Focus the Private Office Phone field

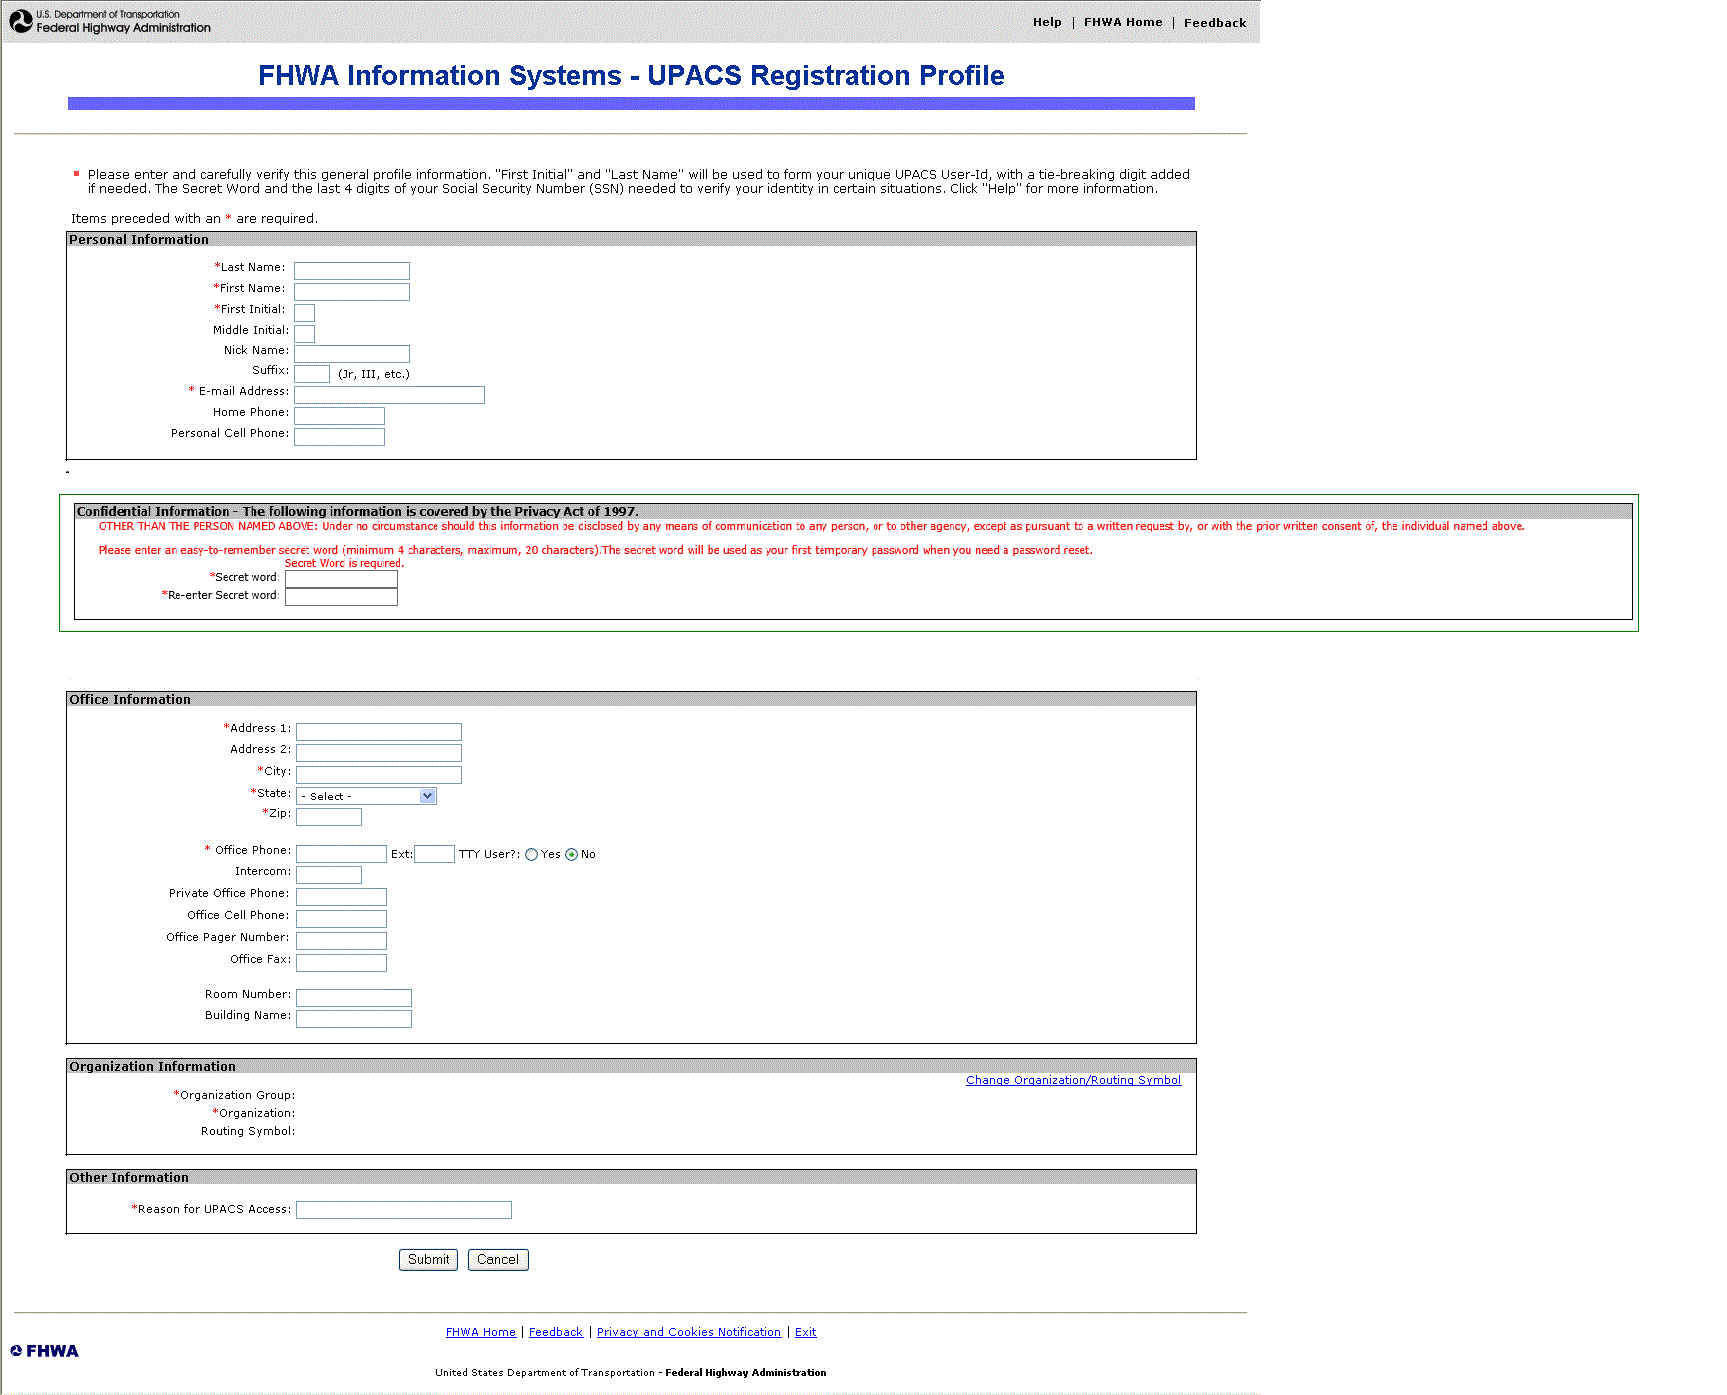click(x=341, y=897)
